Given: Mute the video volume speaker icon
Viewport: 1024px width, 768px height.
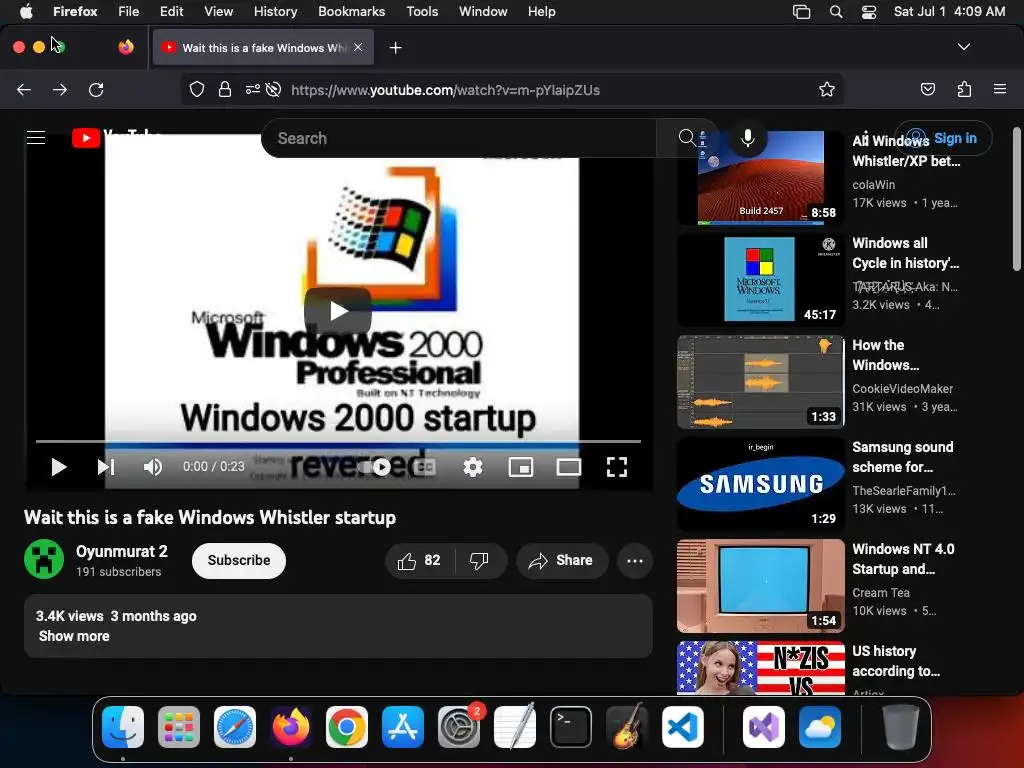Looking at the screenshot, I should (152, 467).
